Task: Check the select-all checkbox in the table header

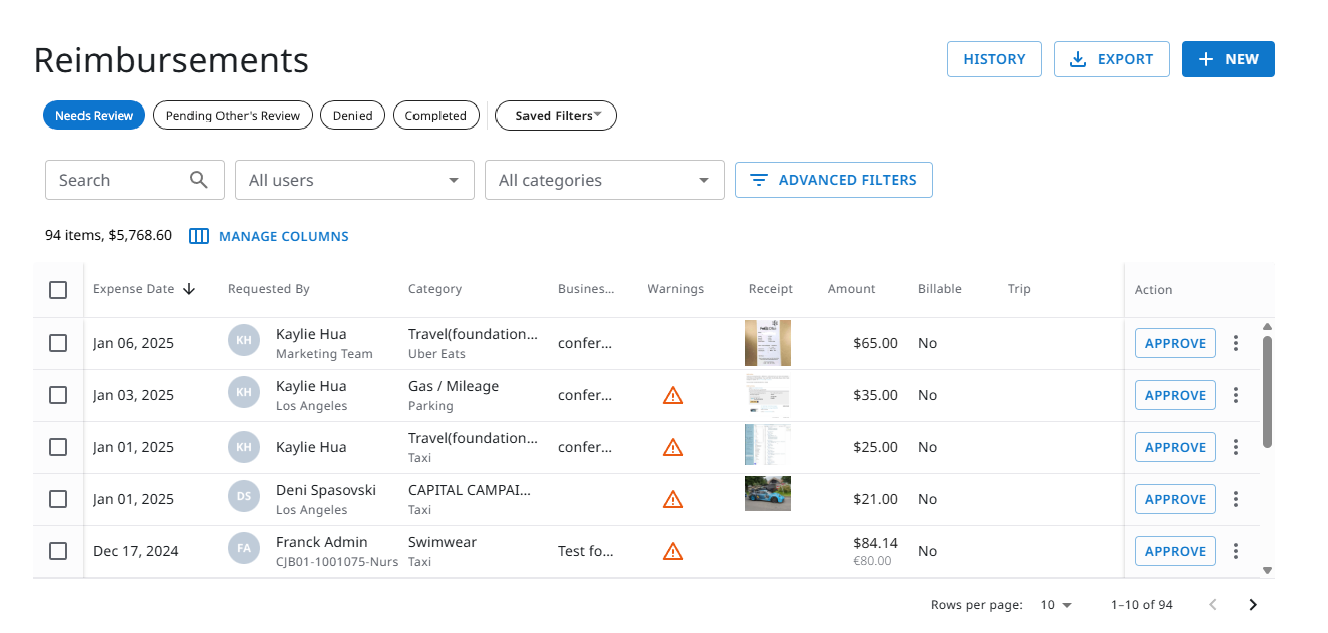Action: 58,290
